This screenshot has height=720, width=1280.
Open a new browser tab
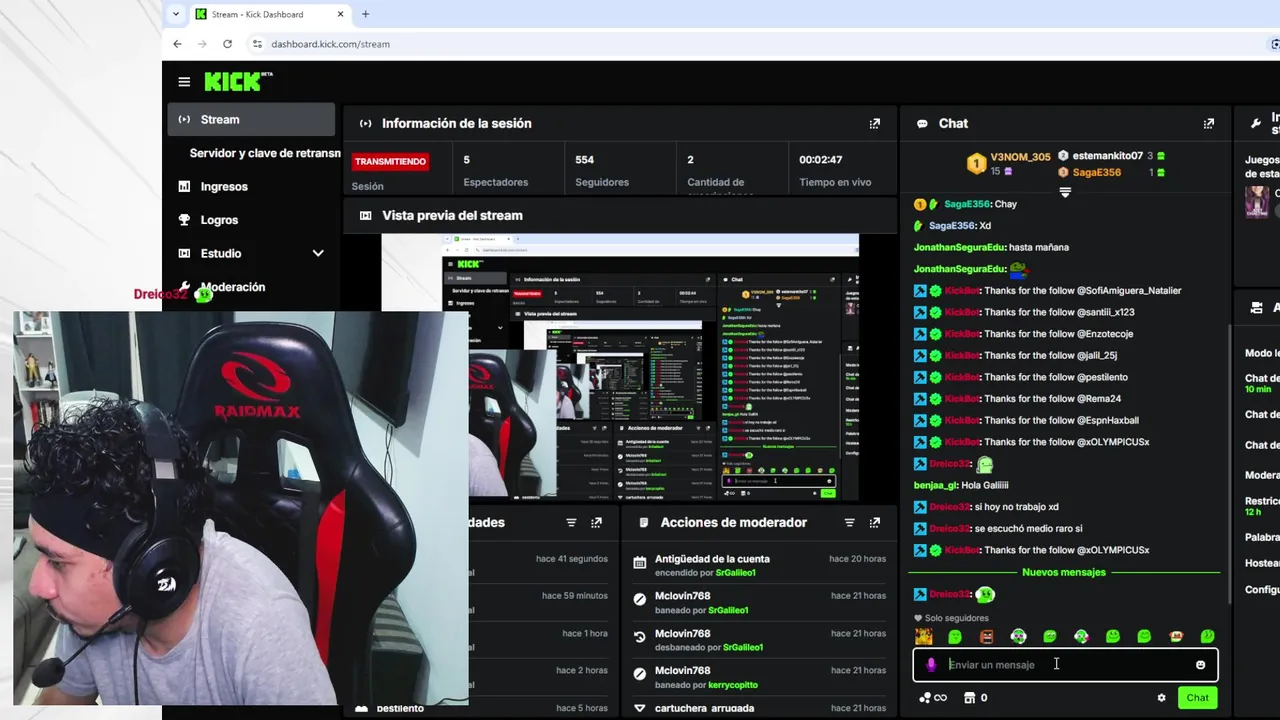pos(365,14)
